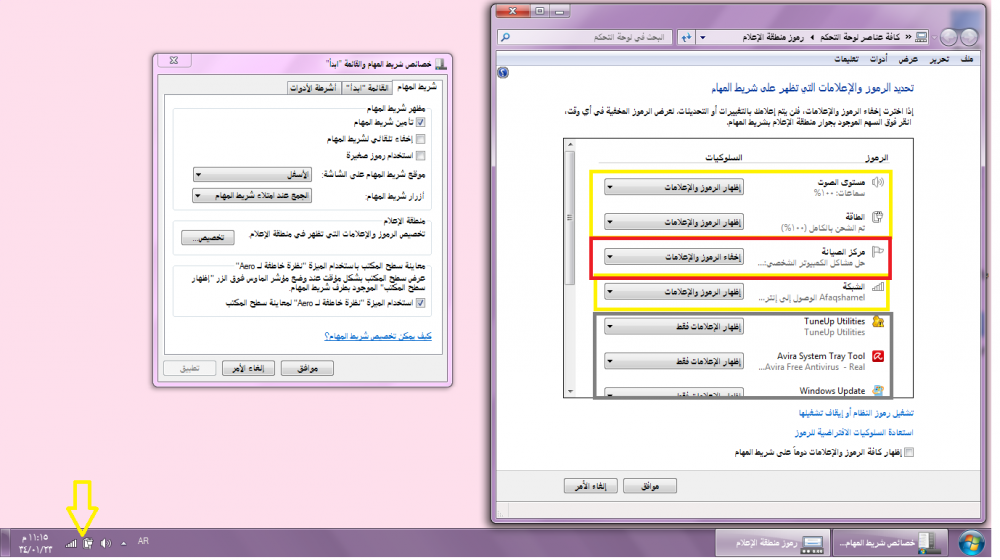Enable auto-hide taskbar checkbox (إخفاء تلقائي)
The height and width of the screenshot is (560, 1000).
420,139
